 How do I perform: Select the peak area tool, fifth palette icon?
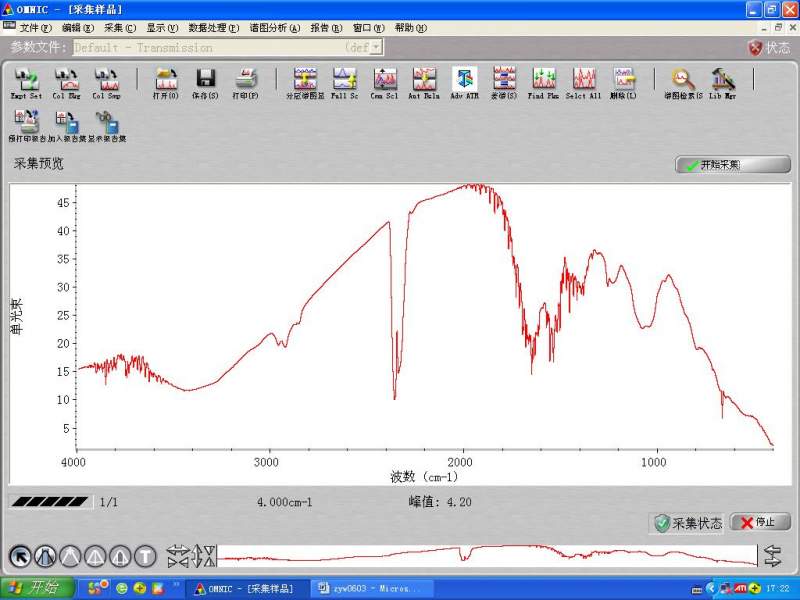(120, 556)
